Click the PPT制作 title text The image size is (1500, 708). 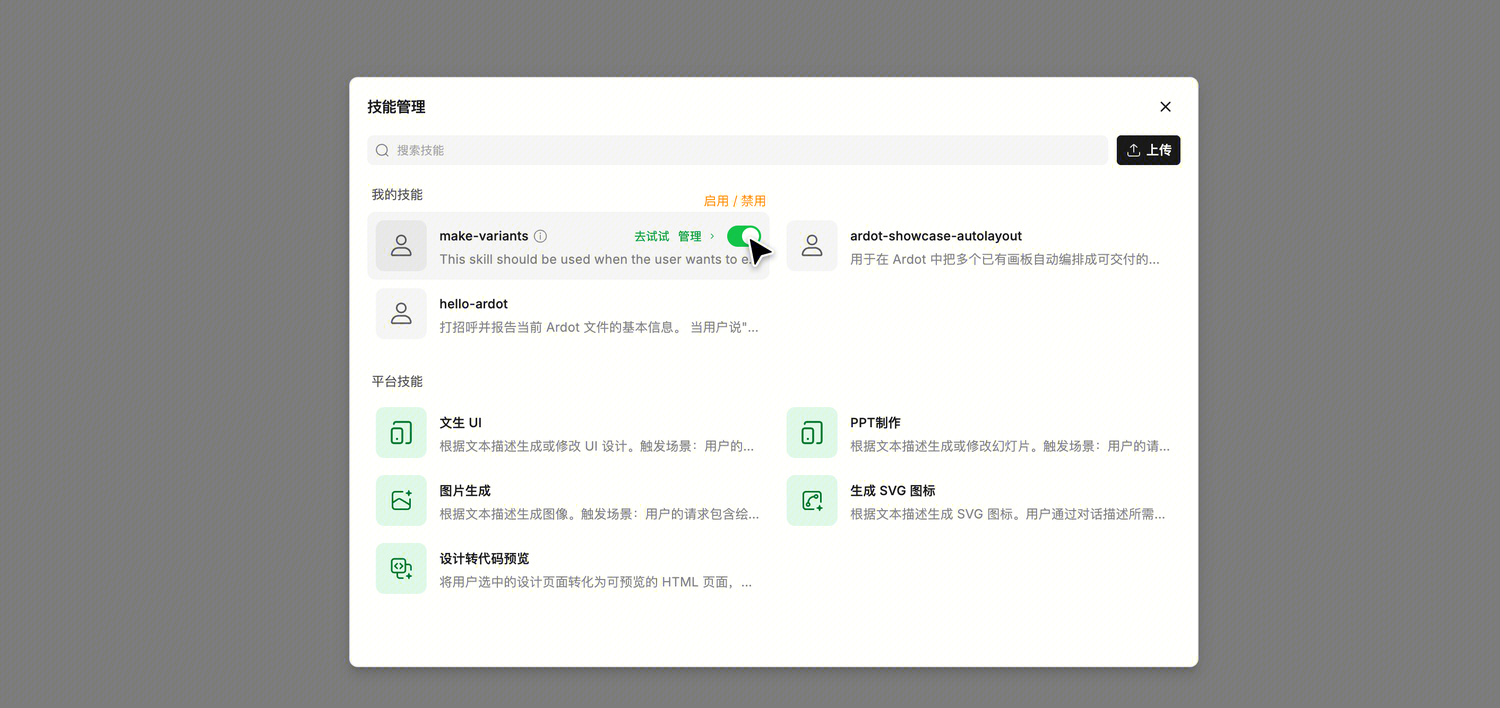click(x=876, y=423)
